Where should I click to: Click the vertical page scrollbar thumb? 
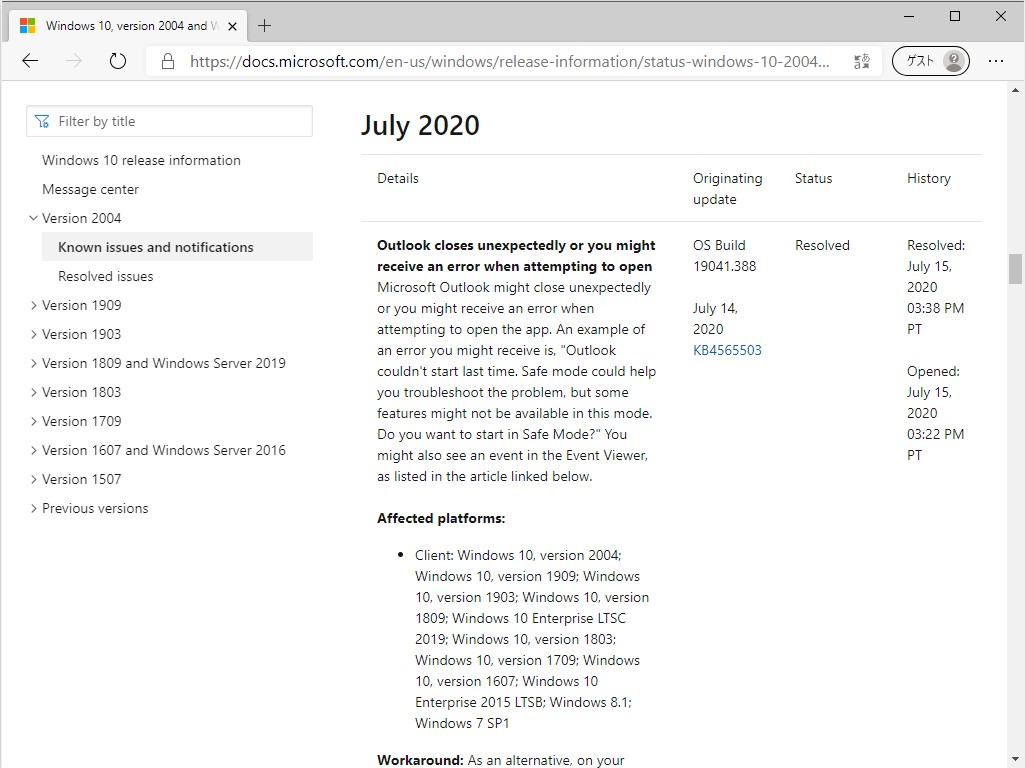coord(1015,269)
